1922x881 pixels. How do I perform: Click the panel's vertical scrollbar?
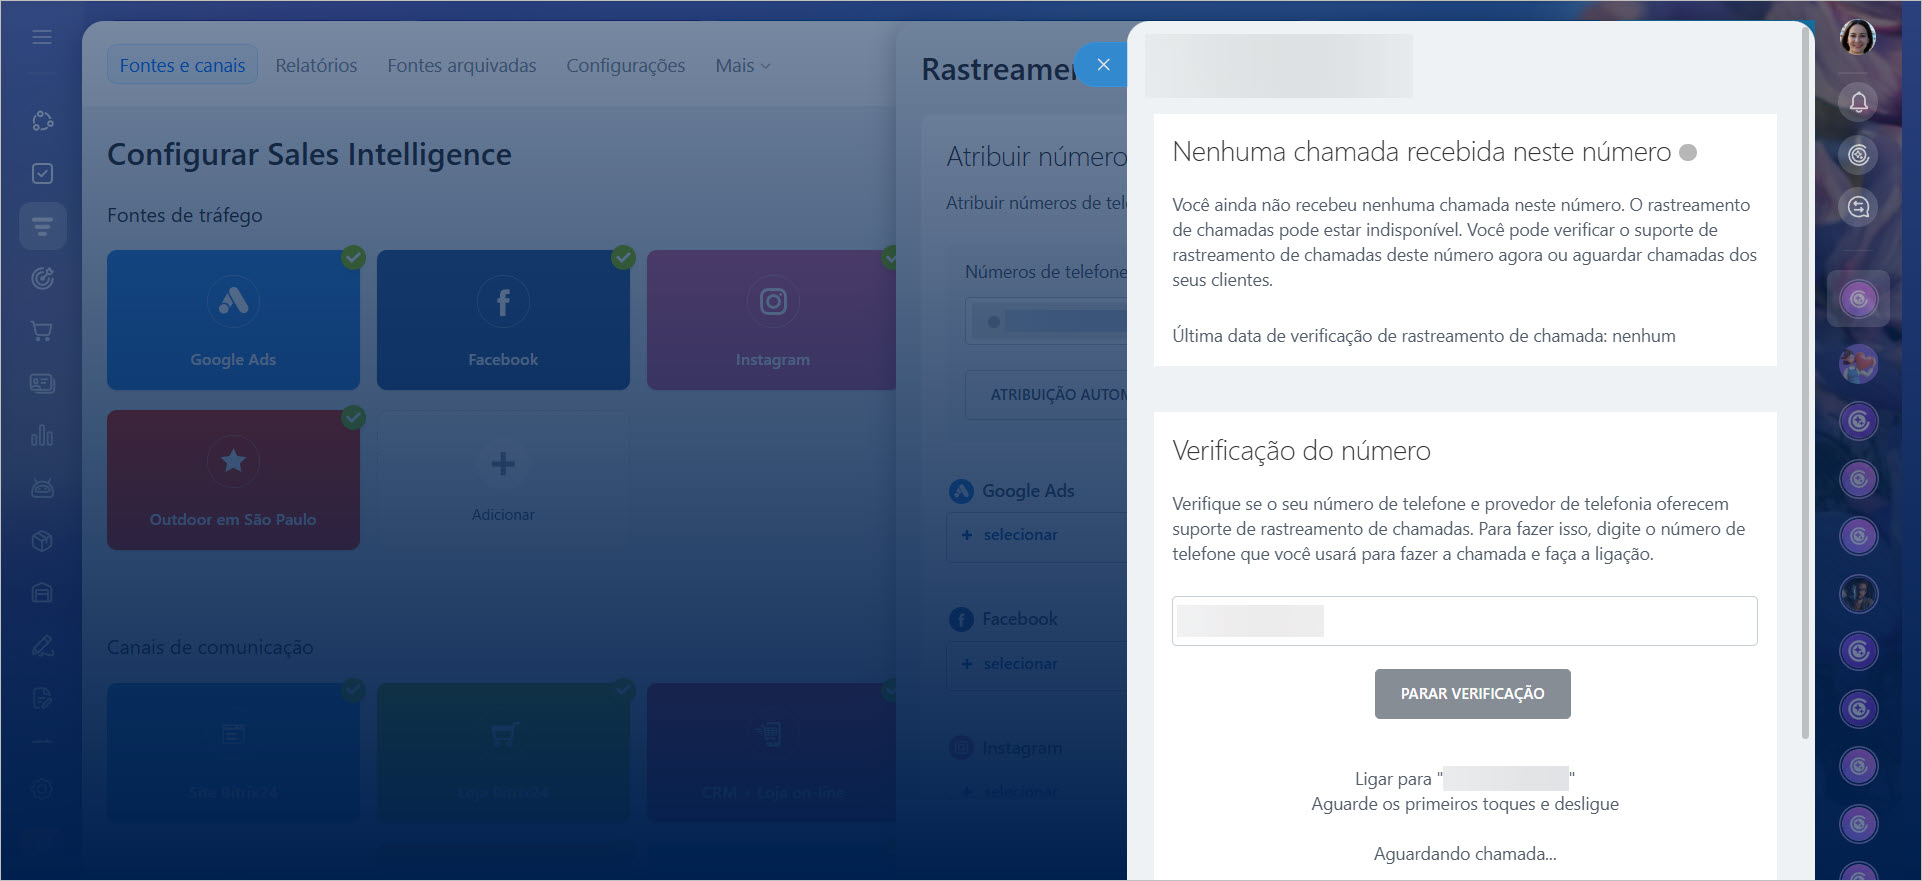click(1805, 400)
